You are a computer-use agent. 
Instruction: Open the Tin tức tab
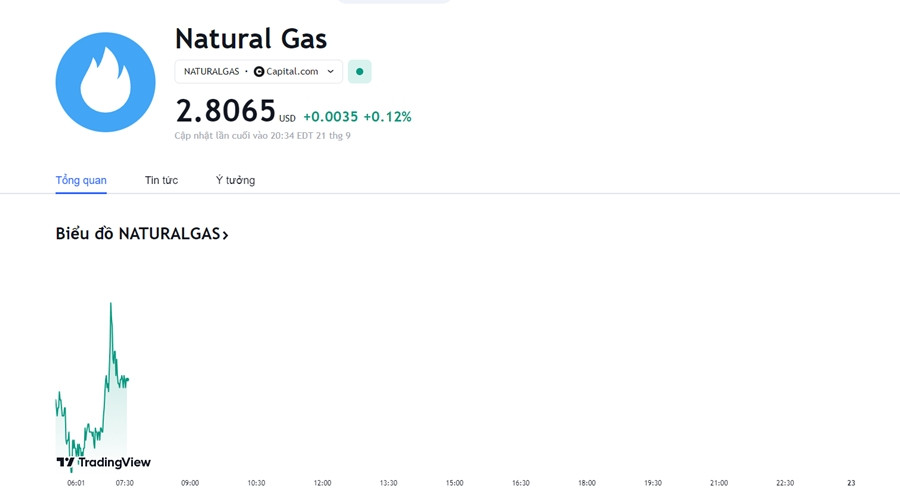pyautogui.click(x=161, y=180)
